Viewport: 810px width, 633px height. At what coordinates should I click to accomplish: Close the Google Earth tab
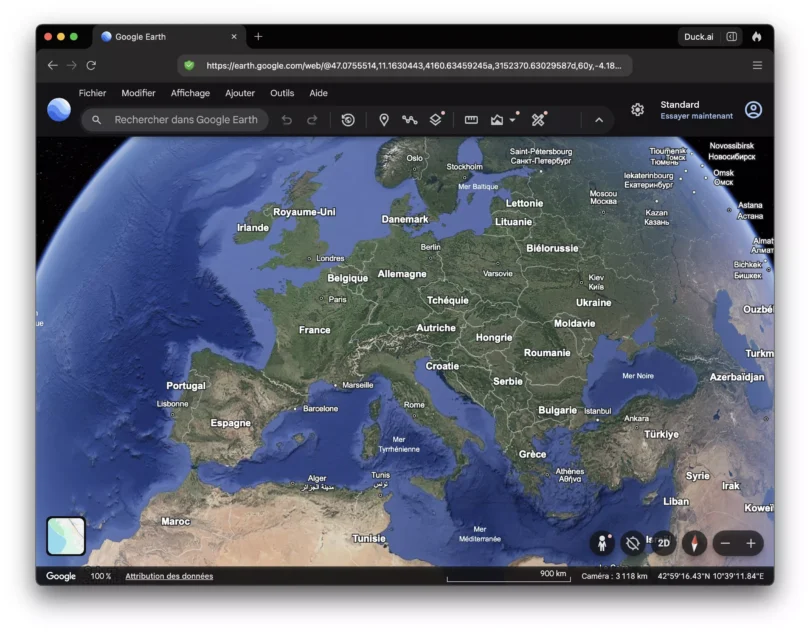point(234,37)
